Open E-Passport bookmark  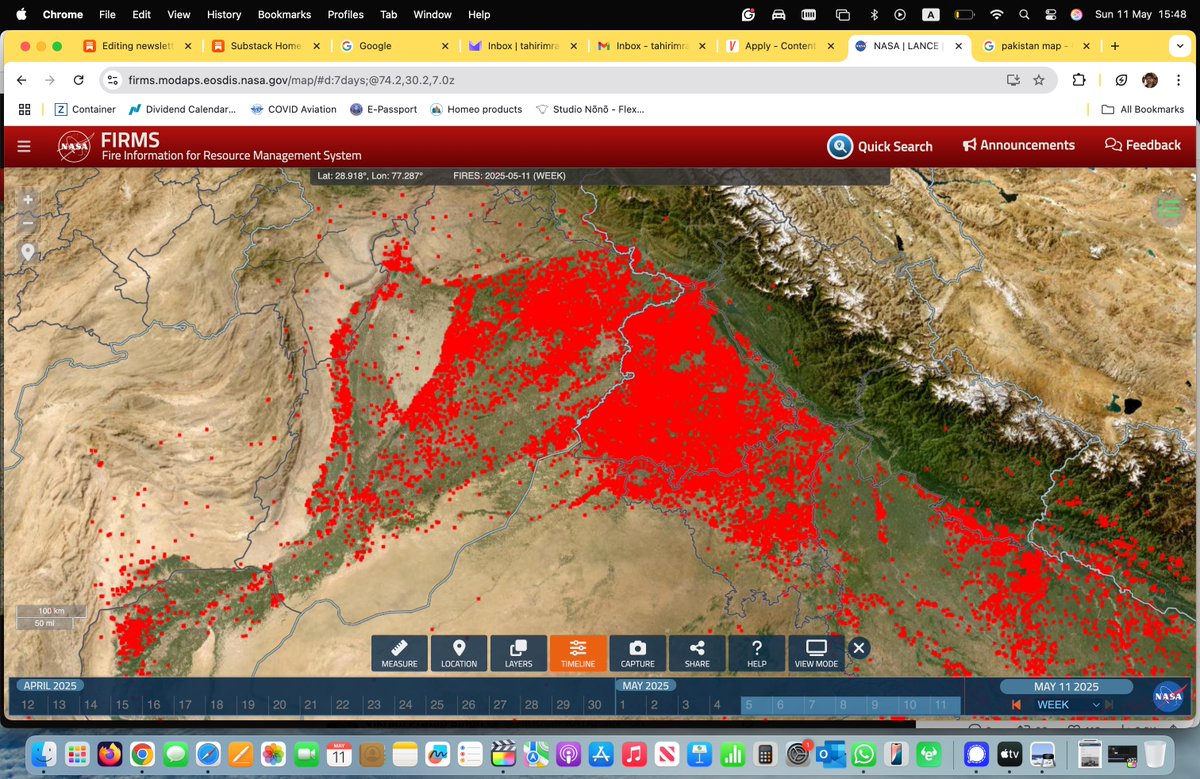[x=383, y=109]
